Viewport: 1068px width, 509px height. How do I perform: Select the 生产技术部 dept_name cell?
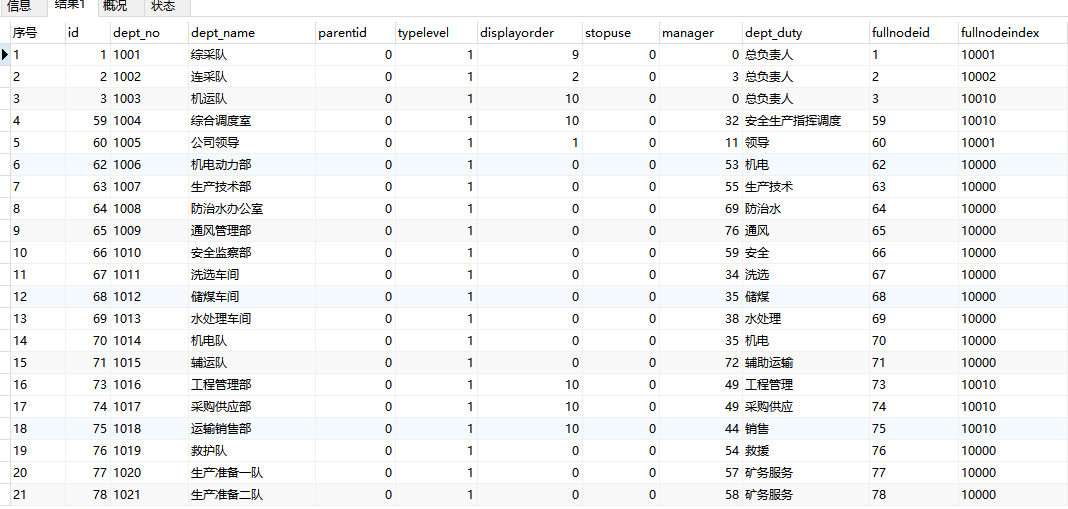[x=252, y=187]
